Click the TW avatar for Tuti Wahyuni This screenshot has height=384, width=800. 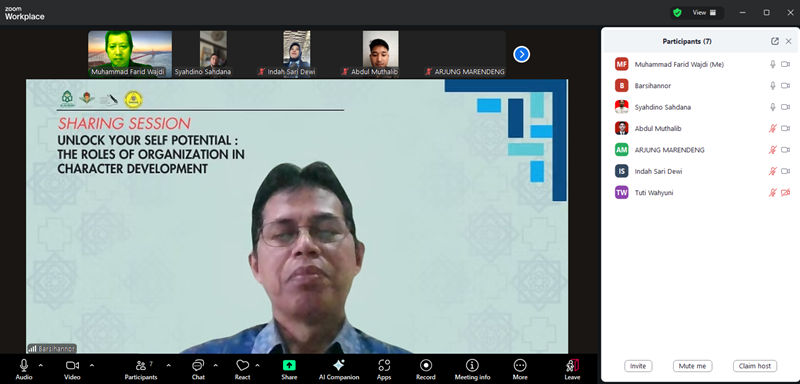(x=621, y=193)
